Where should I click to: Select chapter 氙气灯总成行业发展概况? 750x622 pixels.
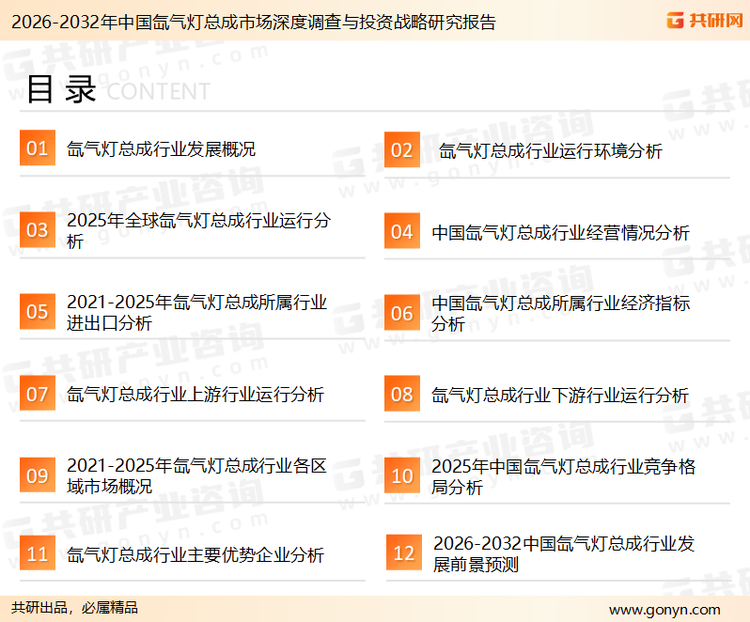tap(161, 149)
